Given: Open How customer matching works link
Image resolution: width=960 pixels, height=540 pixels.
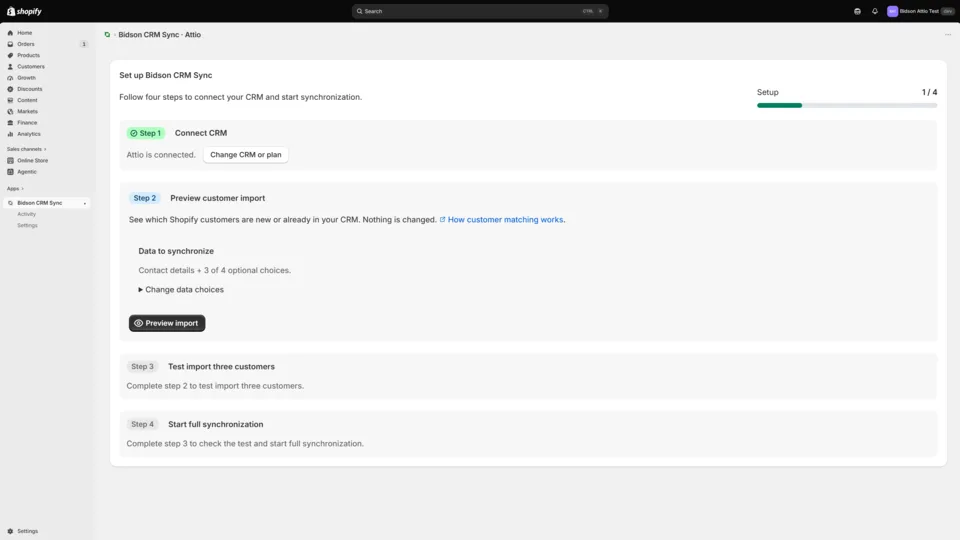Looking at the screenshot, I should (505, 219).
